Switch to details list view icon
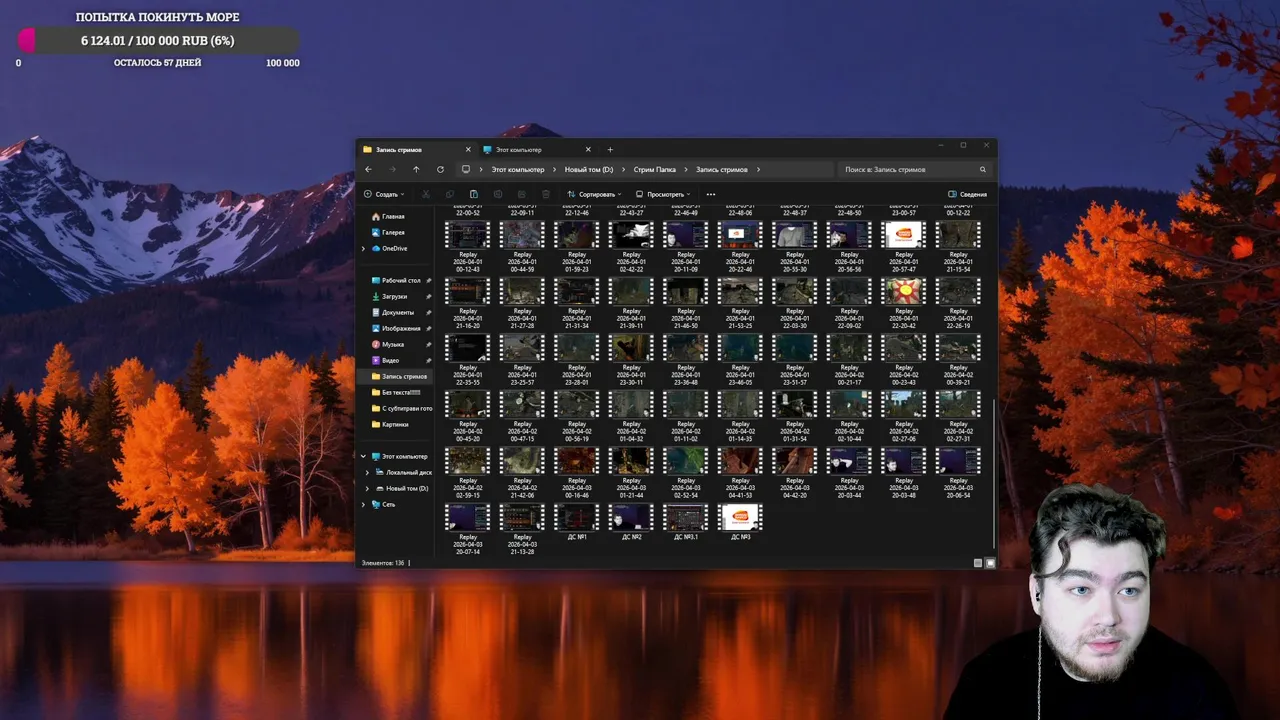 point(978,563)
